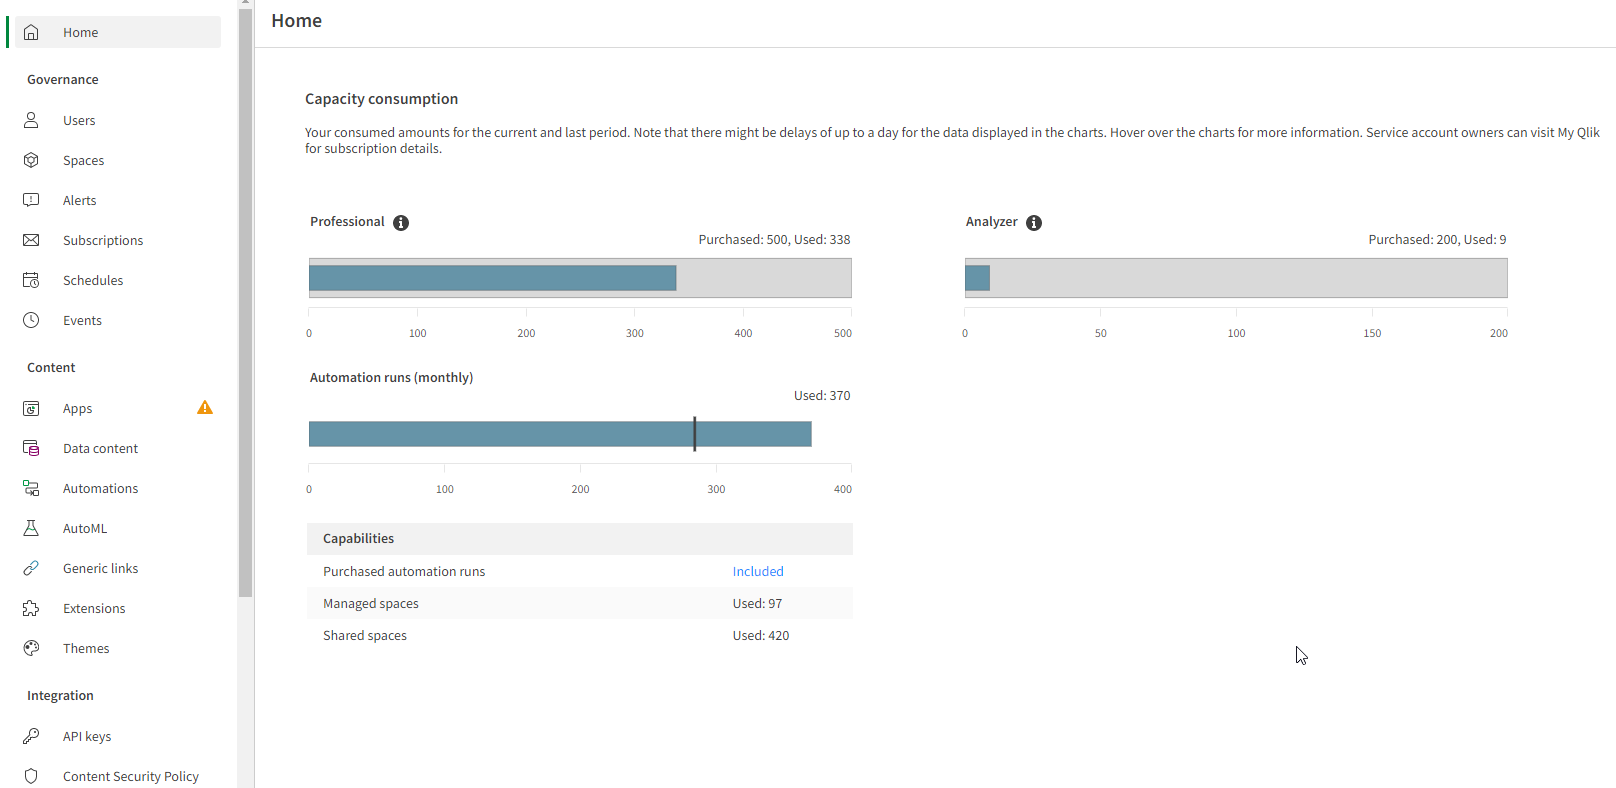1616x788 pixels.
Task: Click the Automation runs monthly bar
Action: (x=560, y=434)
